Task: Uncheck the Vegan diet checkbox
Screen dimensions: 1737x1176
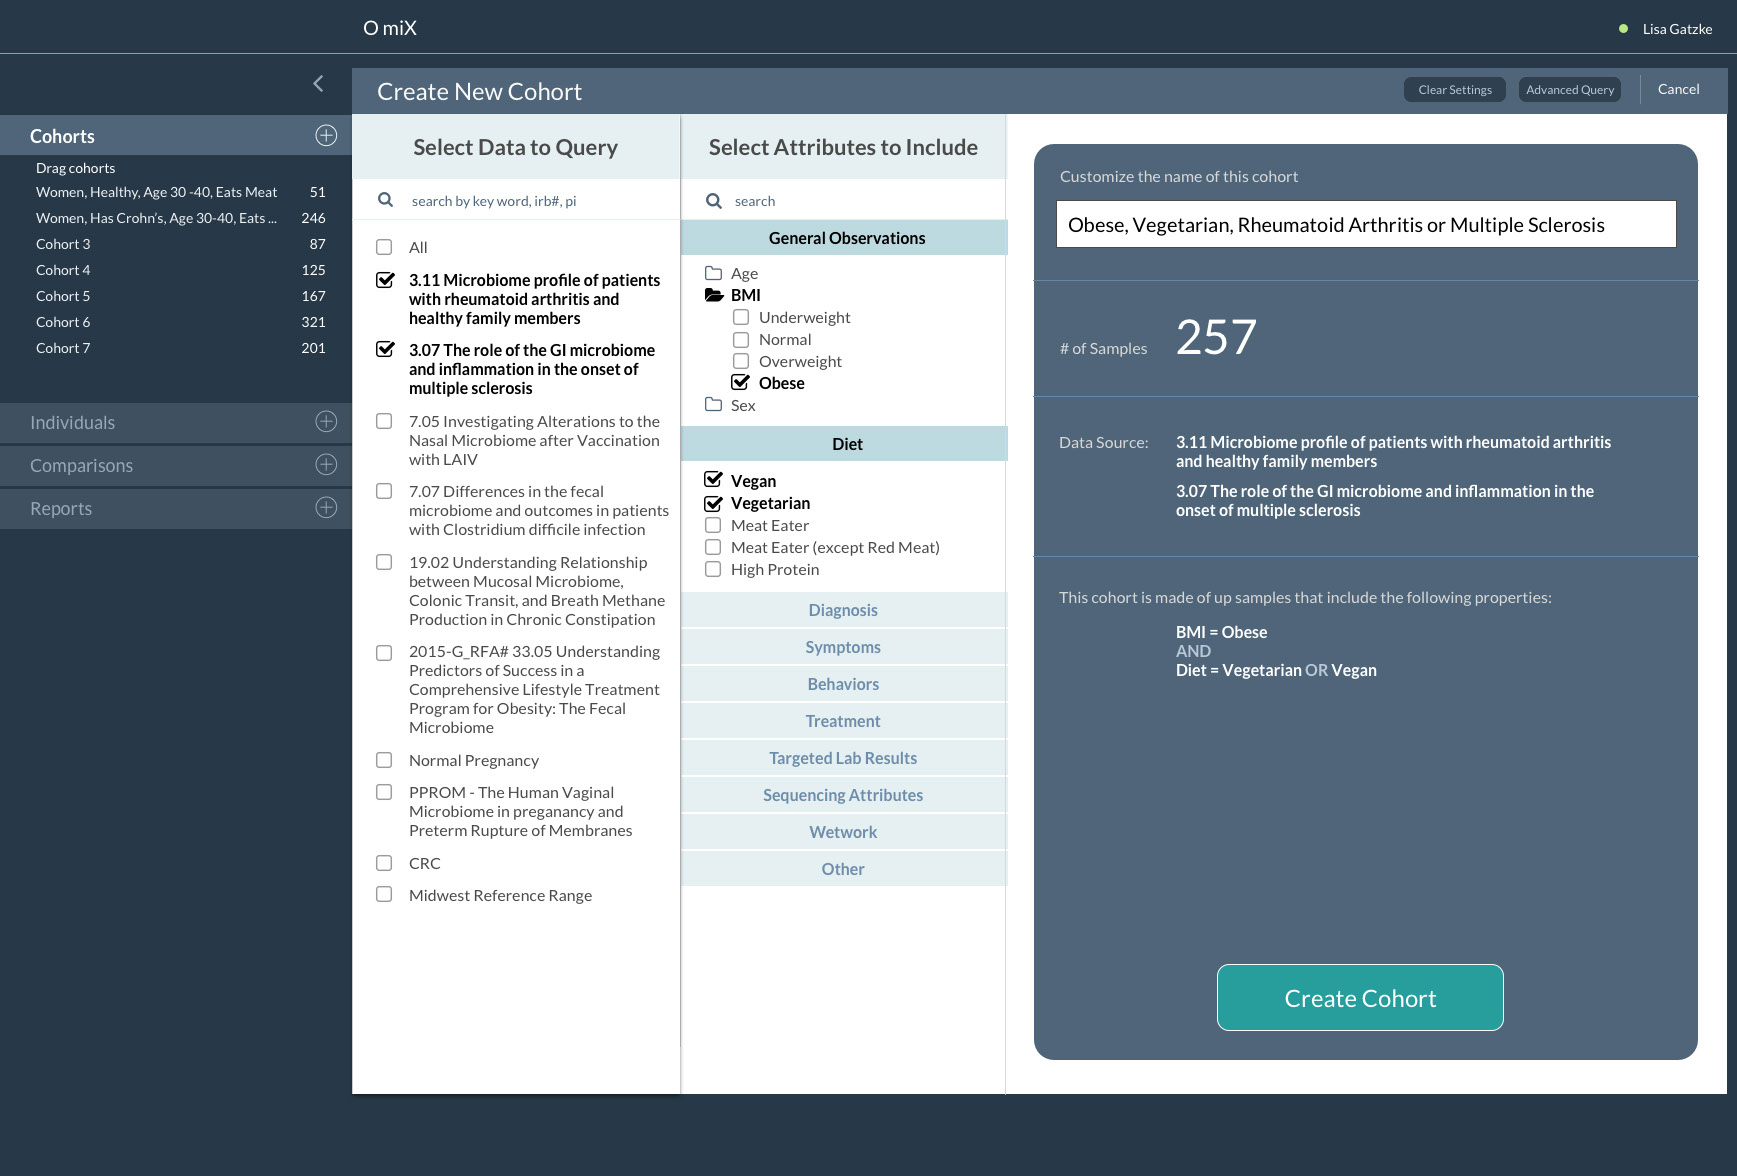Action: 713,481
